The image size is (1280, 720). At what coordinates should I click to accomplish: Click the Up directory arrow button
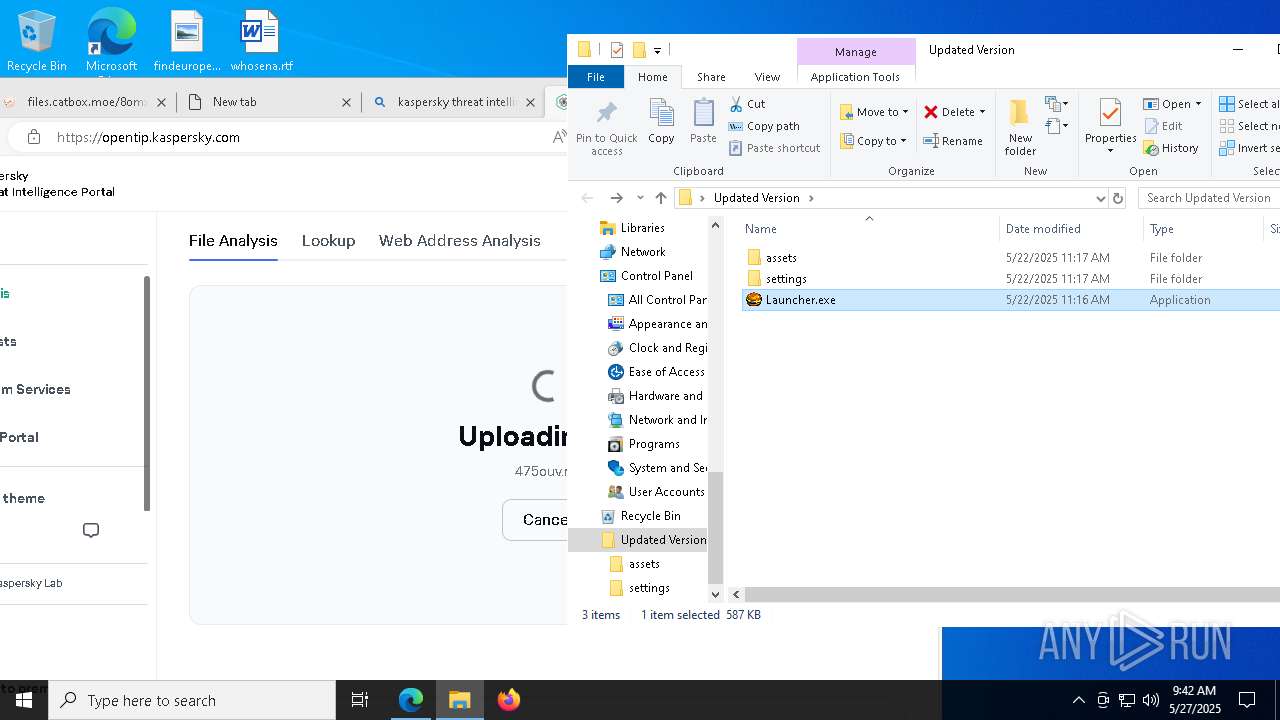(661, 198)
